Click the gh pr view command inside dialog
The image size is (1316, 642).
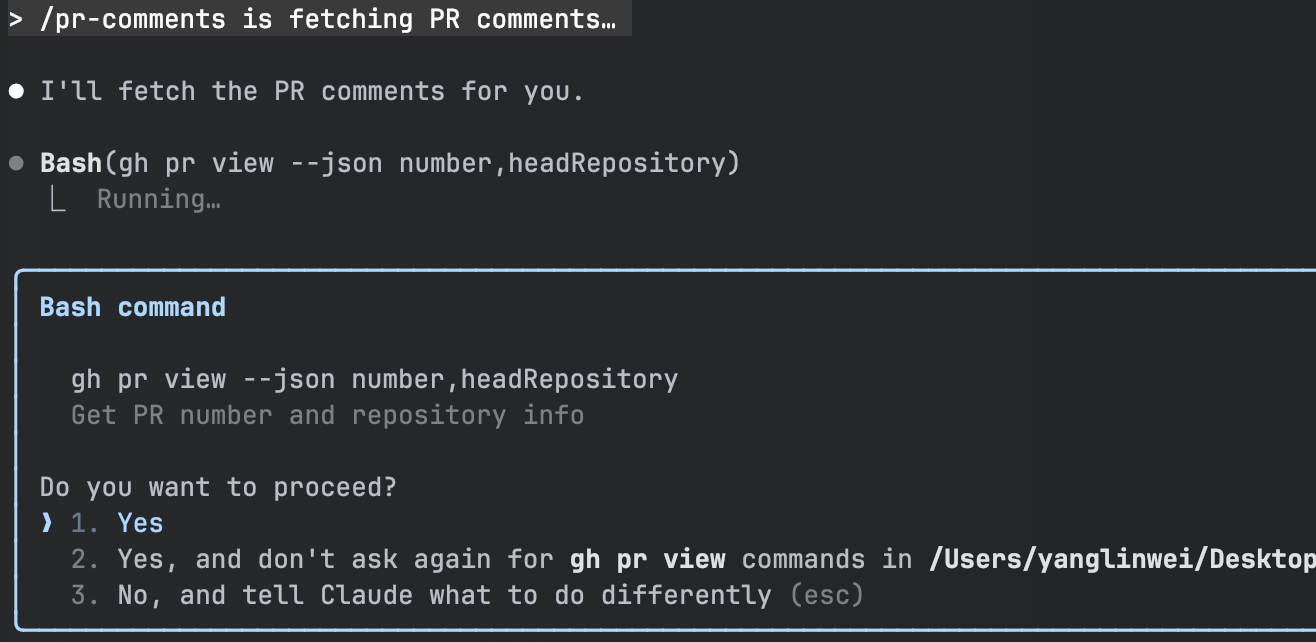point(375,380)
